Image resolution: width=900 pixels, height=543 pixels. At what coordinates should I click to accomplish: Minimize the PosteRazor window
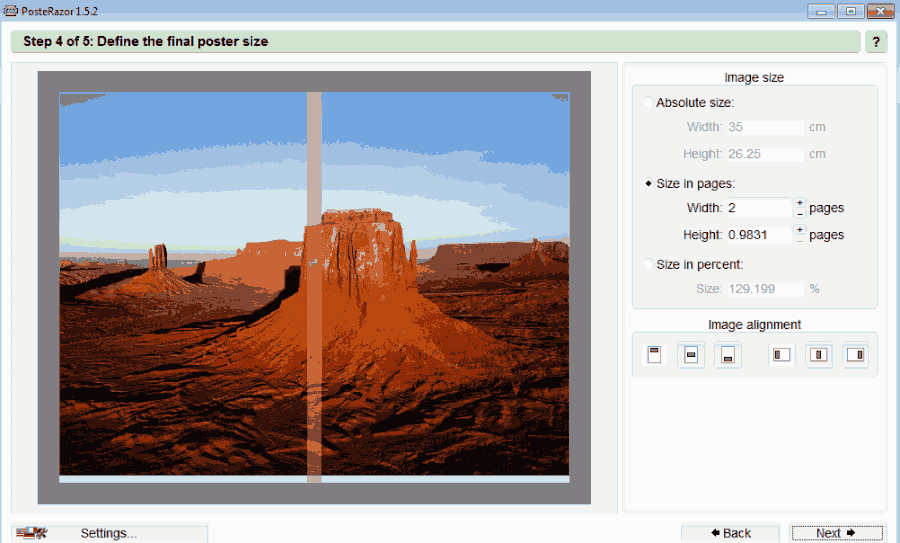point(821,11)
